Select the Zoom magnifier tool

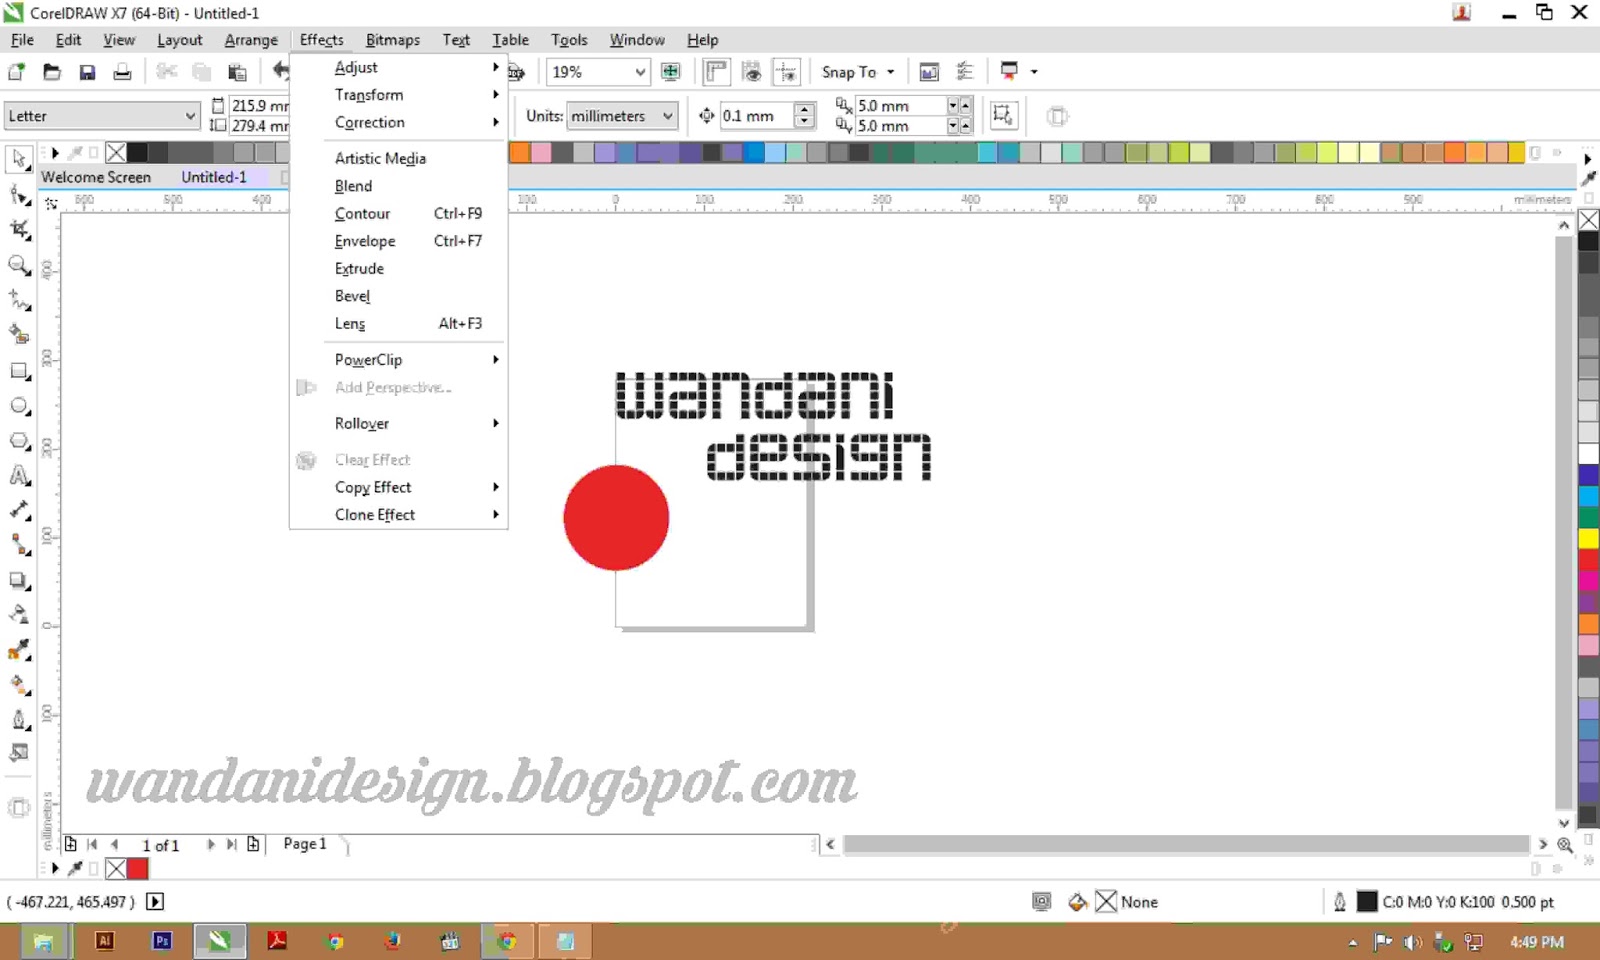pos(19,265)
